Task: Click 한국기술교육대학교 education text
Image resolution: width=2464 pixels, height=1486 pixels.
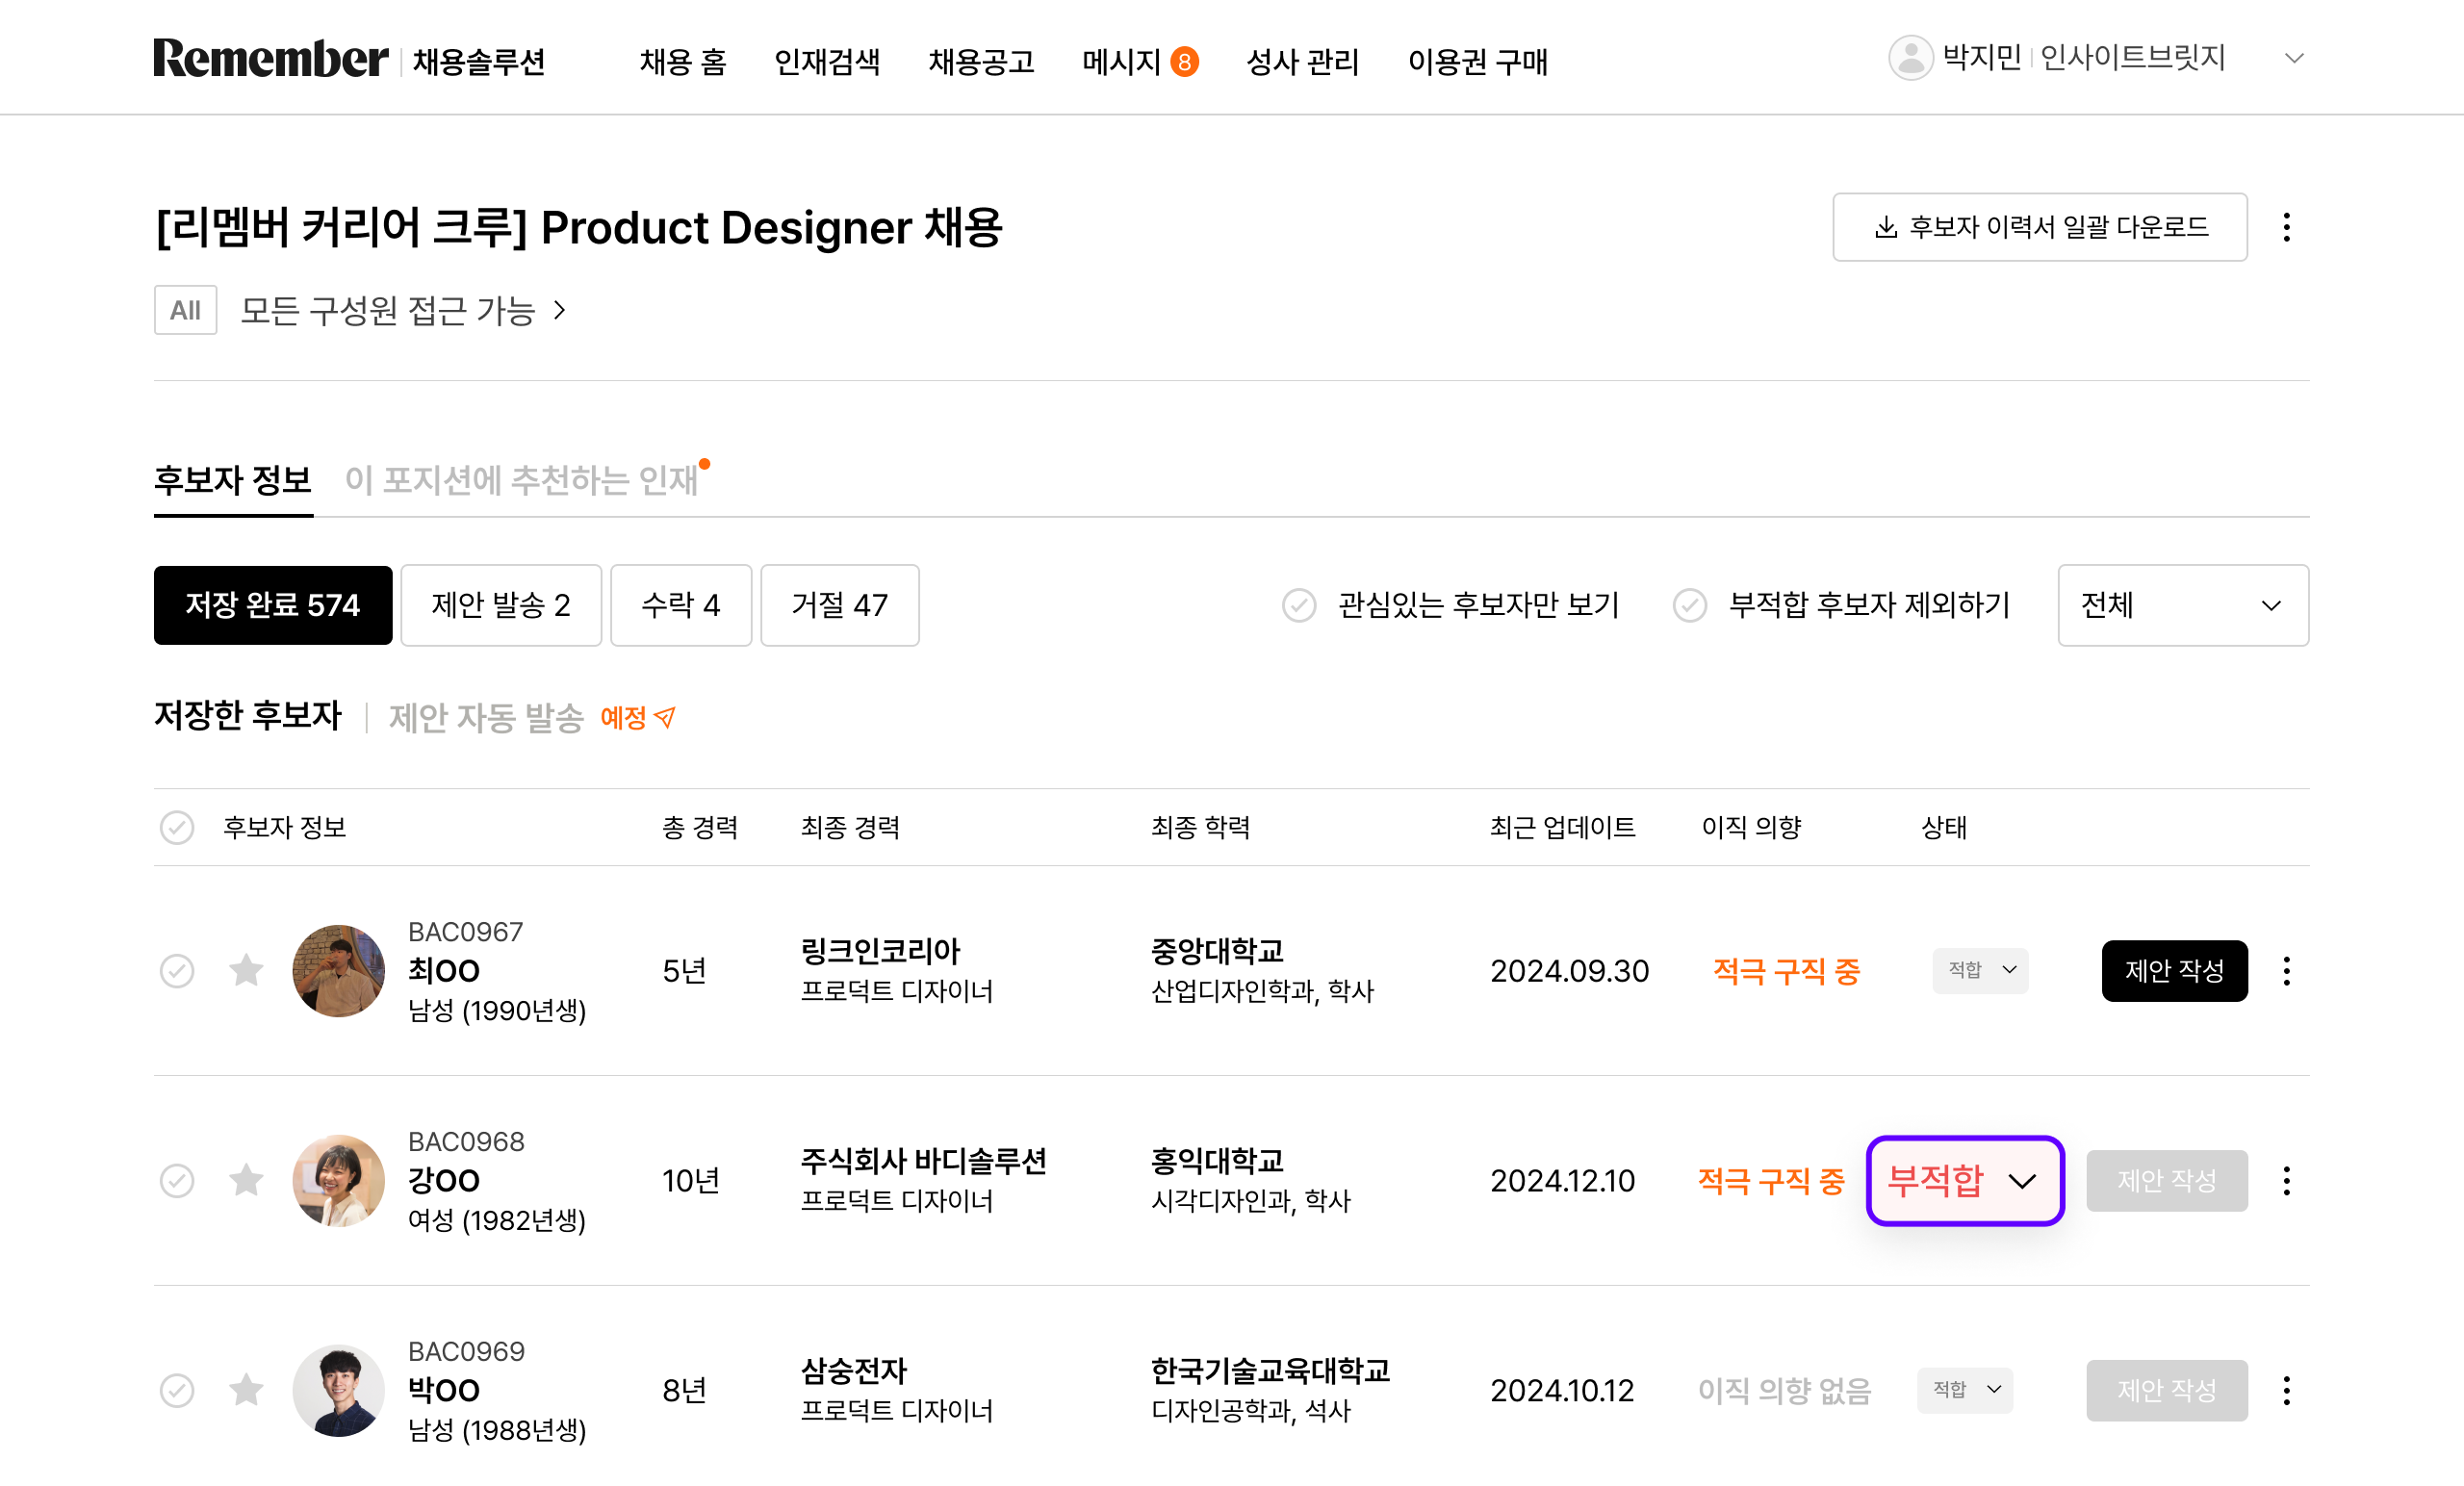Action: point(1271,1371)
